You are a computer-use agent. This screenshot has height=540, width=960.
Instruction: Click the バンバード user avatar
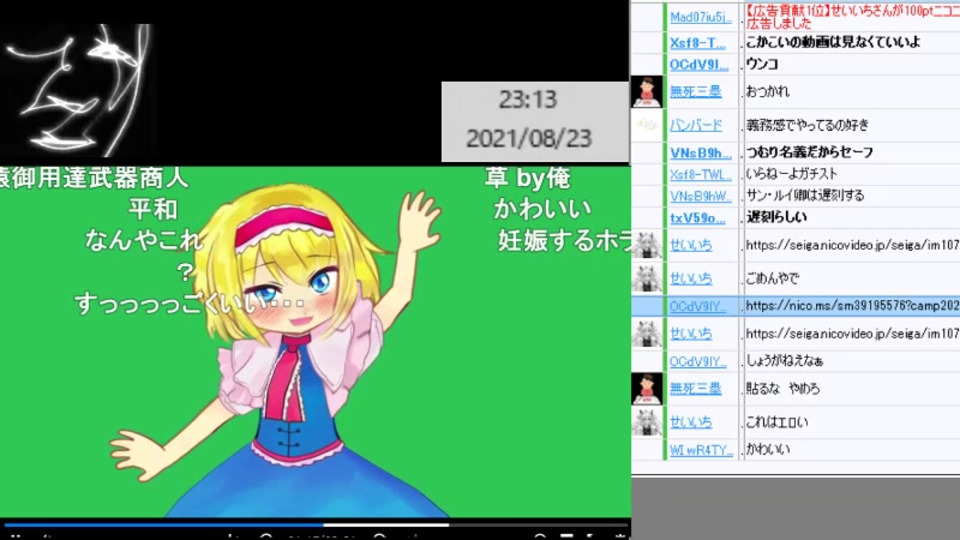coord(647,126)
